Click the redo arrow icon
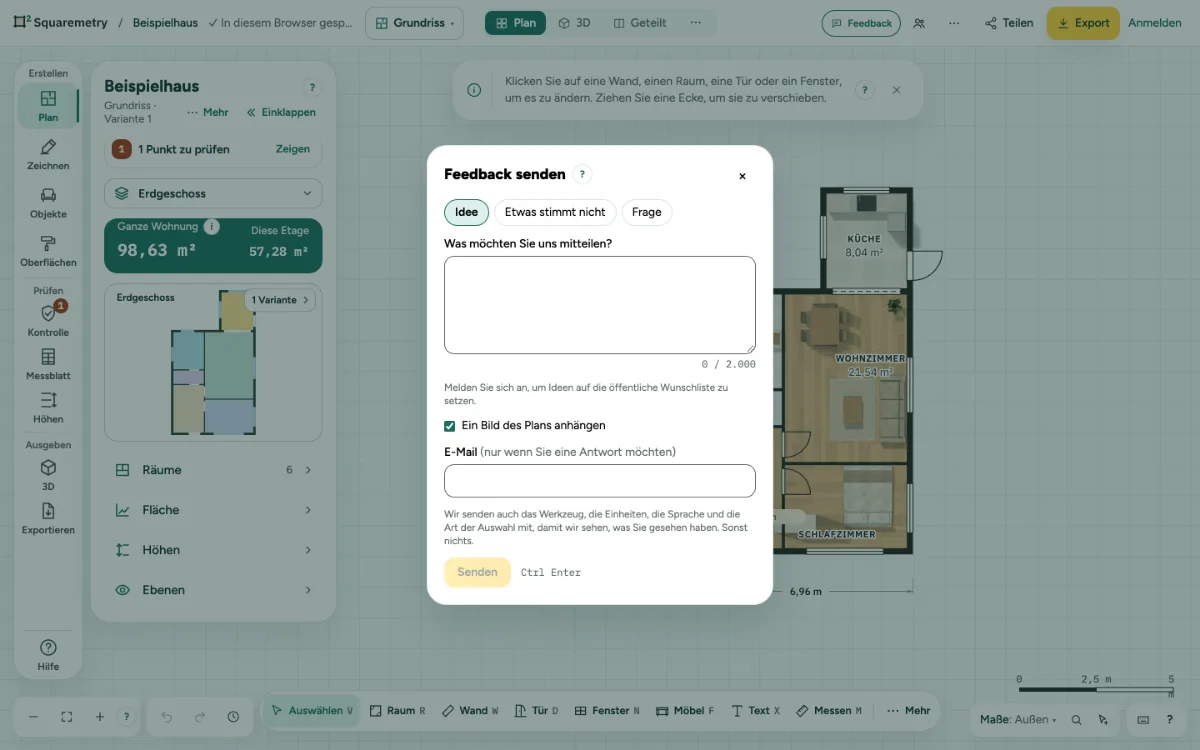 [200, 717]
